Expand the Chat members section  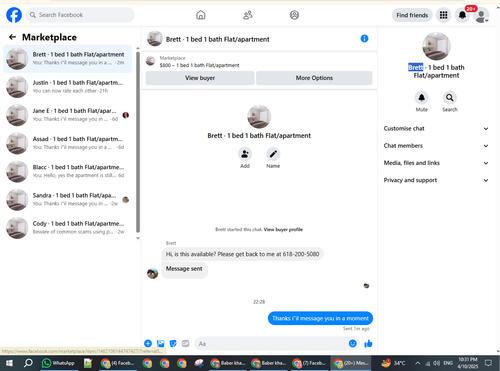click(x=436, y=146)
